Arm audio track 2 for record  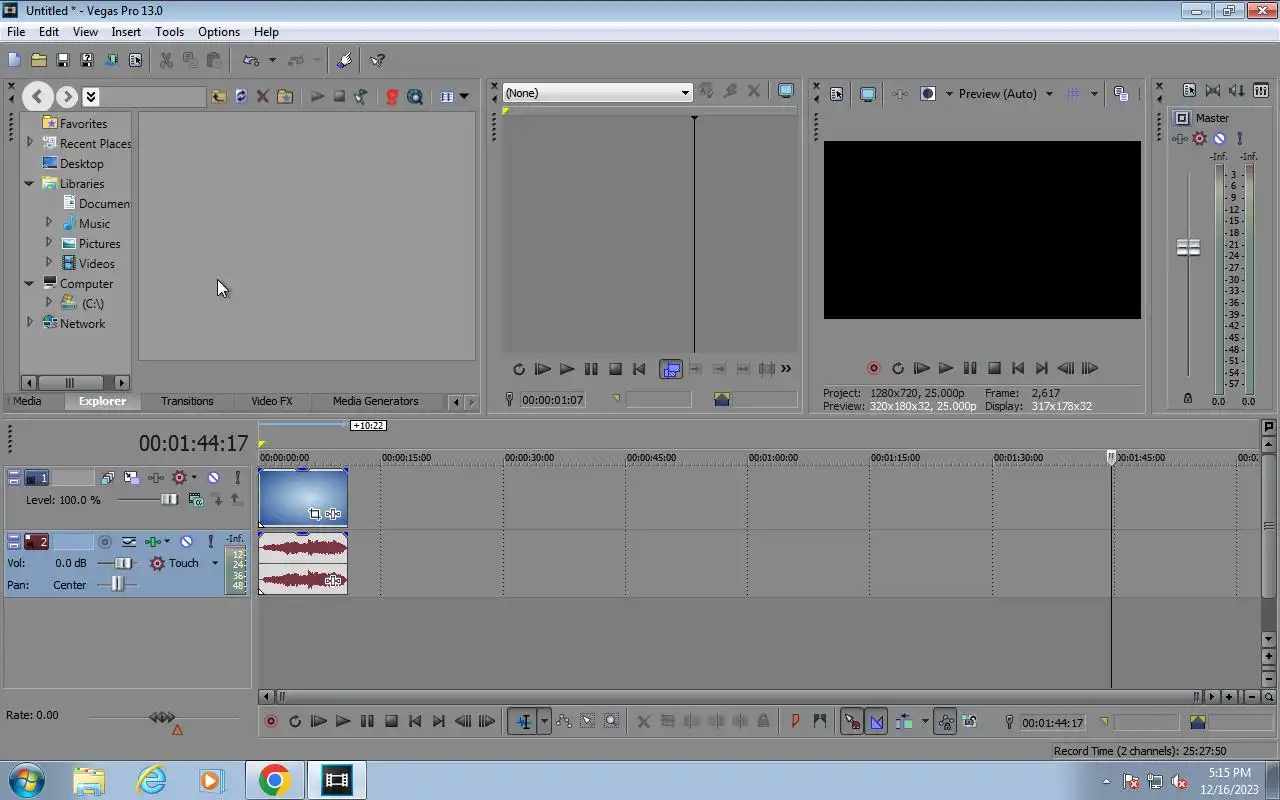click(105, 541)
